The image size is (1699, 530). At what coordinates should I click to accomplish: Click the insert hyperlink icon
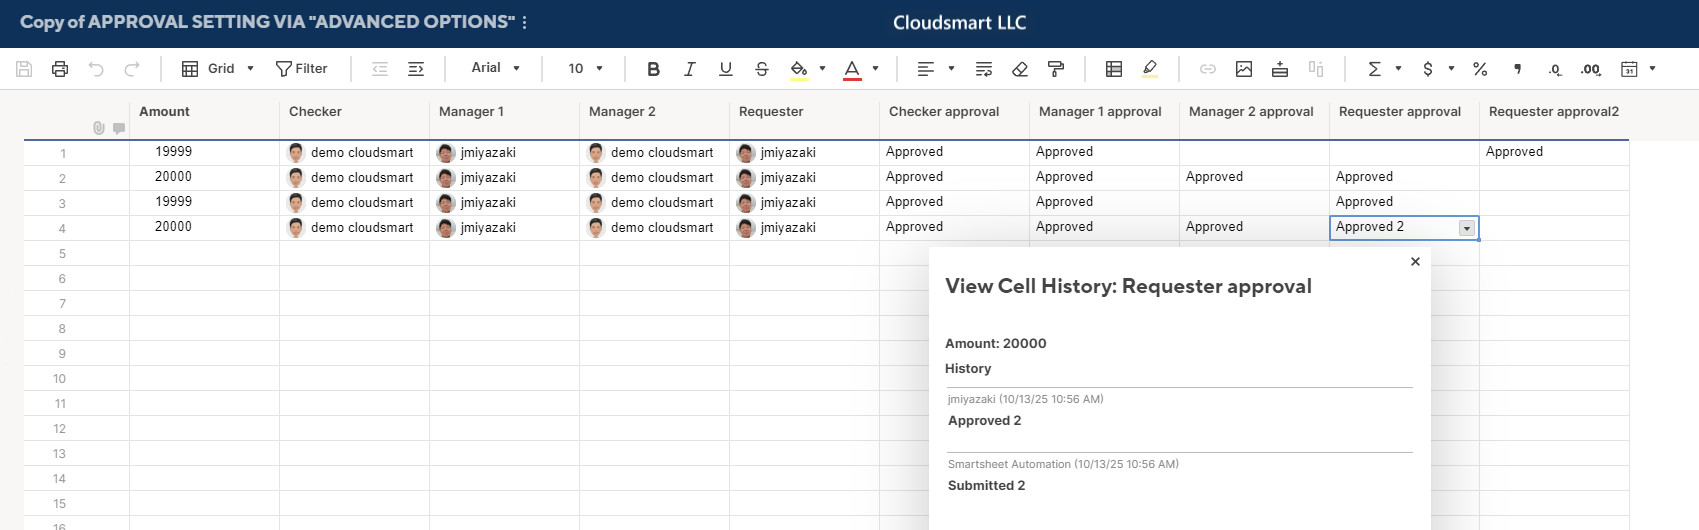1208,69
